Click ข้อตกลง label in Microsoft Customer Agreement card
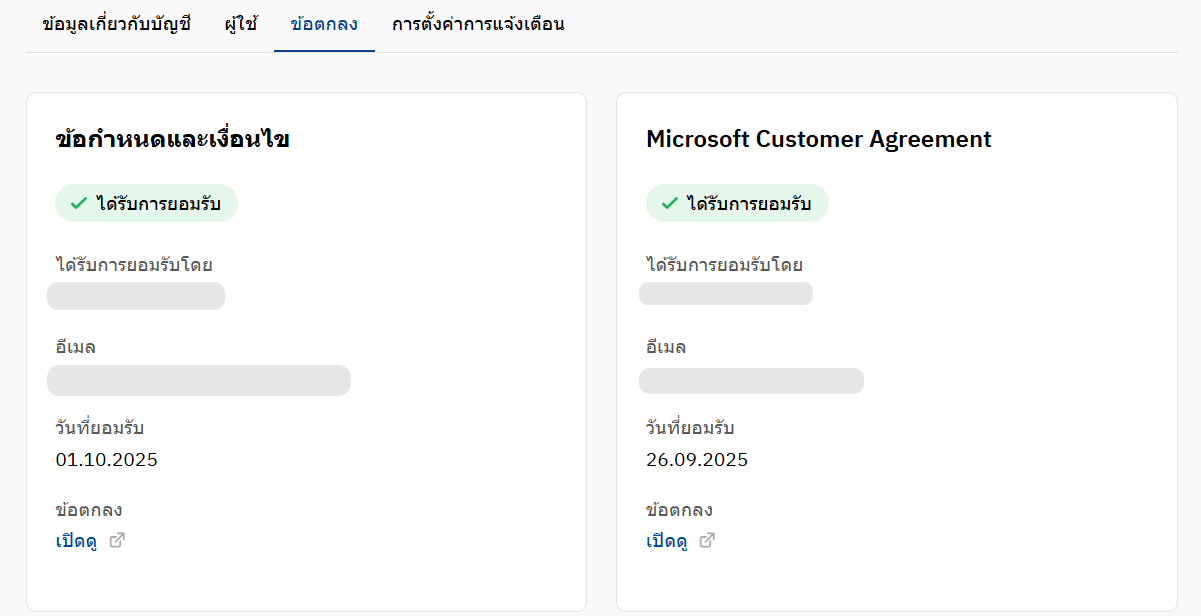 pyautogui.click(x=680, y=510)
